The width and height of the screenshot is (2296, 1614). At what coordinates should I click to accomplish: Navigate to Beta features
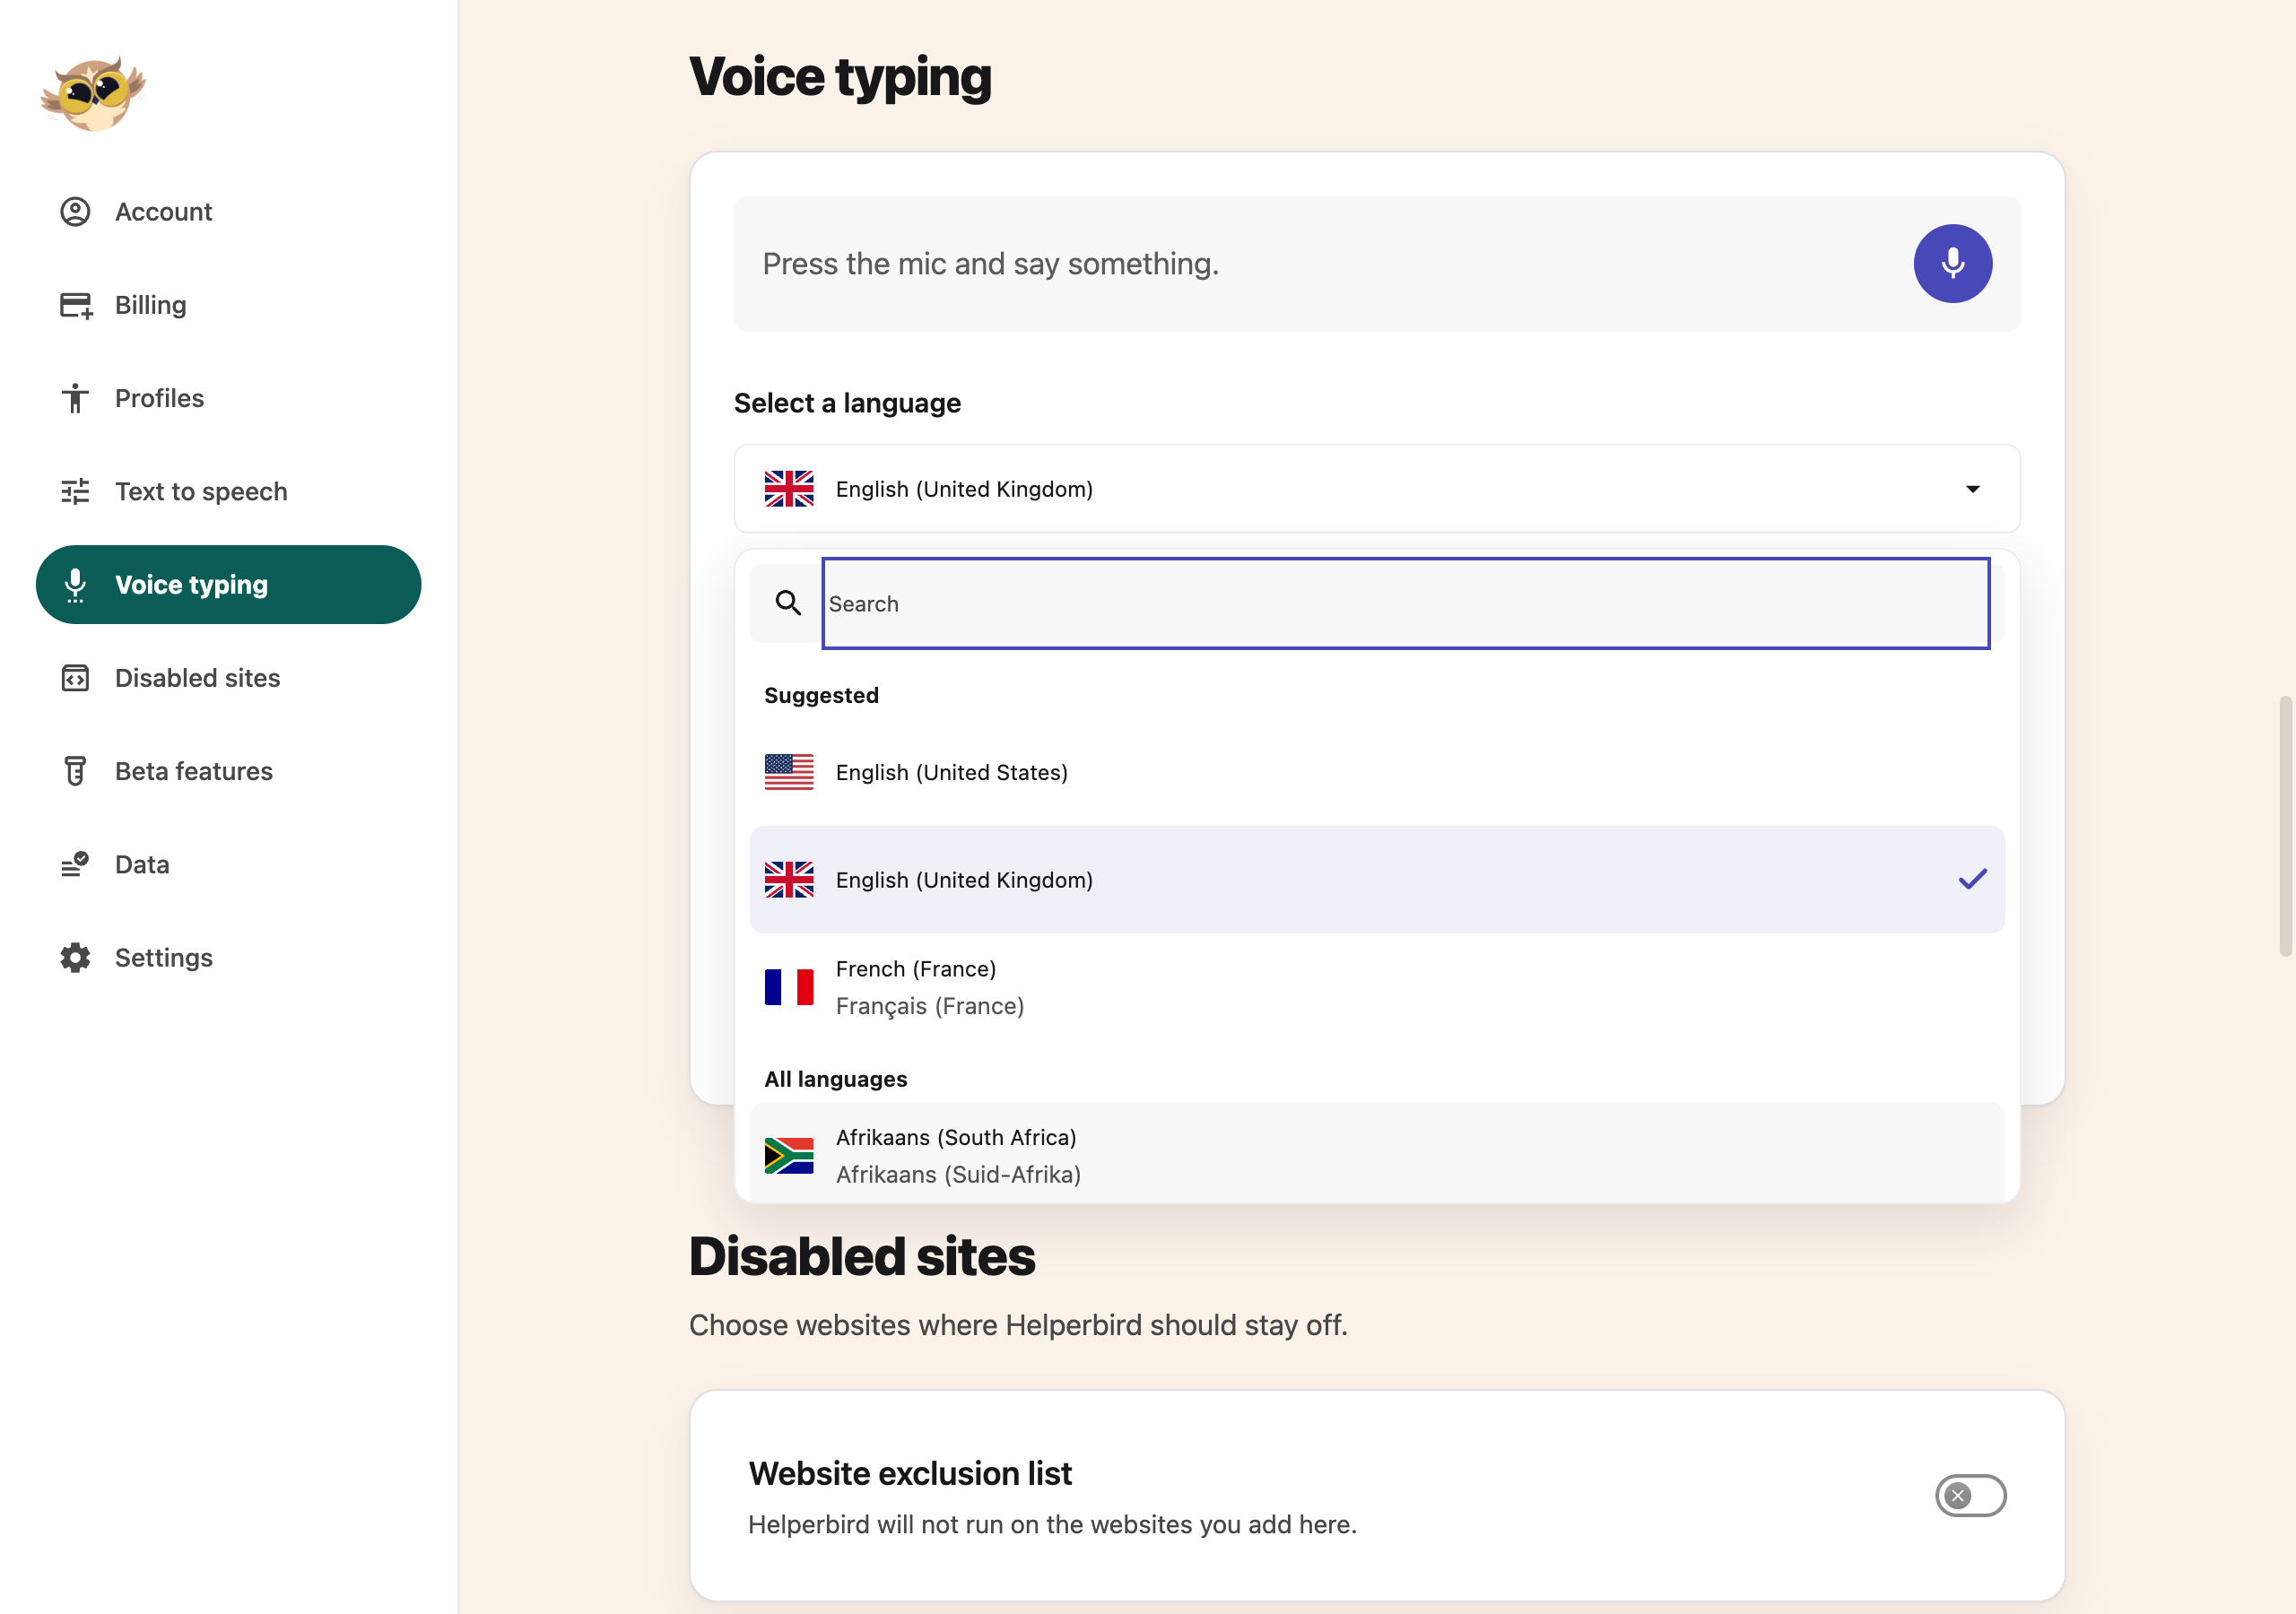point(228,771)
